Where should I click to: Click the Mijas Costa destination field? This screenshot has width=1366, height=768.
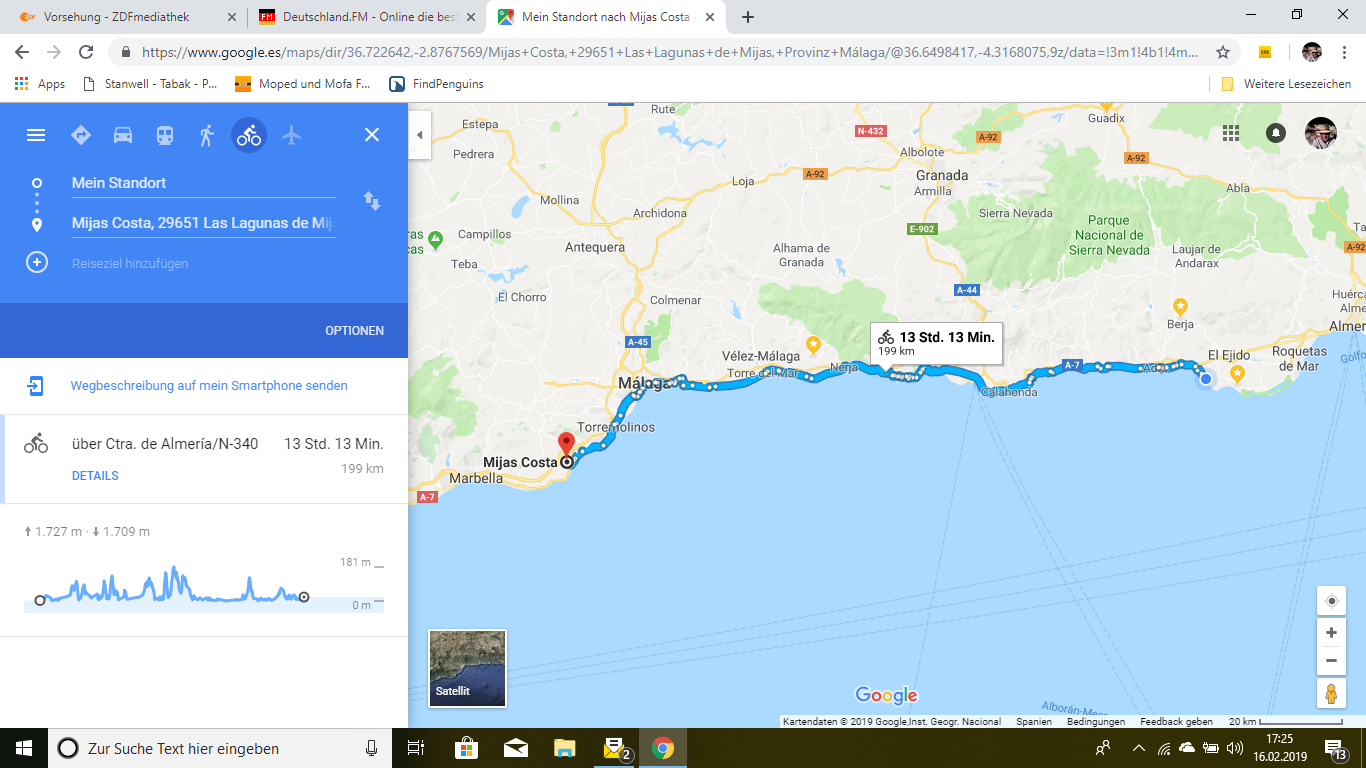[x=203, y=223]
